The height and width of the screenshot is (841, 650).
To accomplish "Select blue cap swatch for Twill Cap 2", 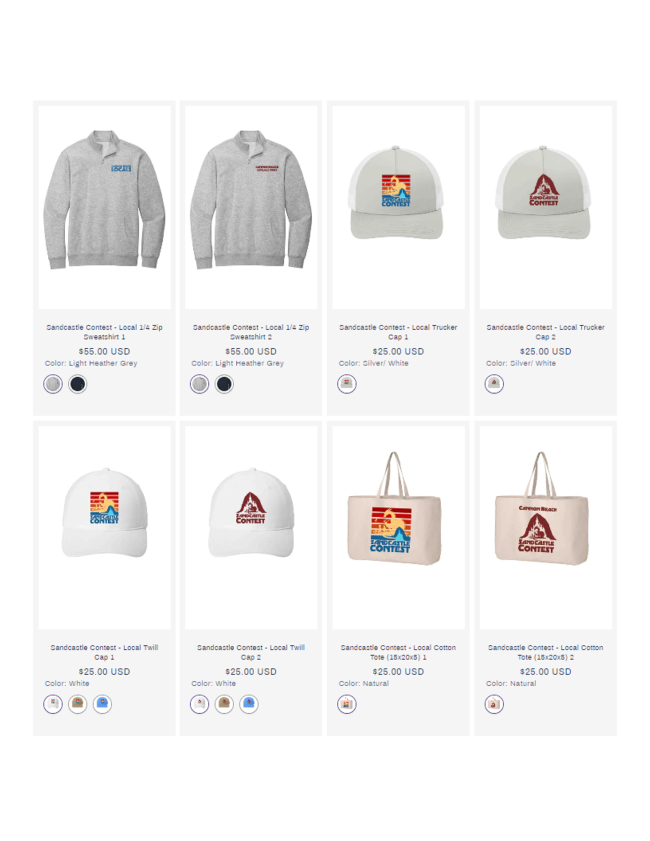I will (x=249, y=704).
